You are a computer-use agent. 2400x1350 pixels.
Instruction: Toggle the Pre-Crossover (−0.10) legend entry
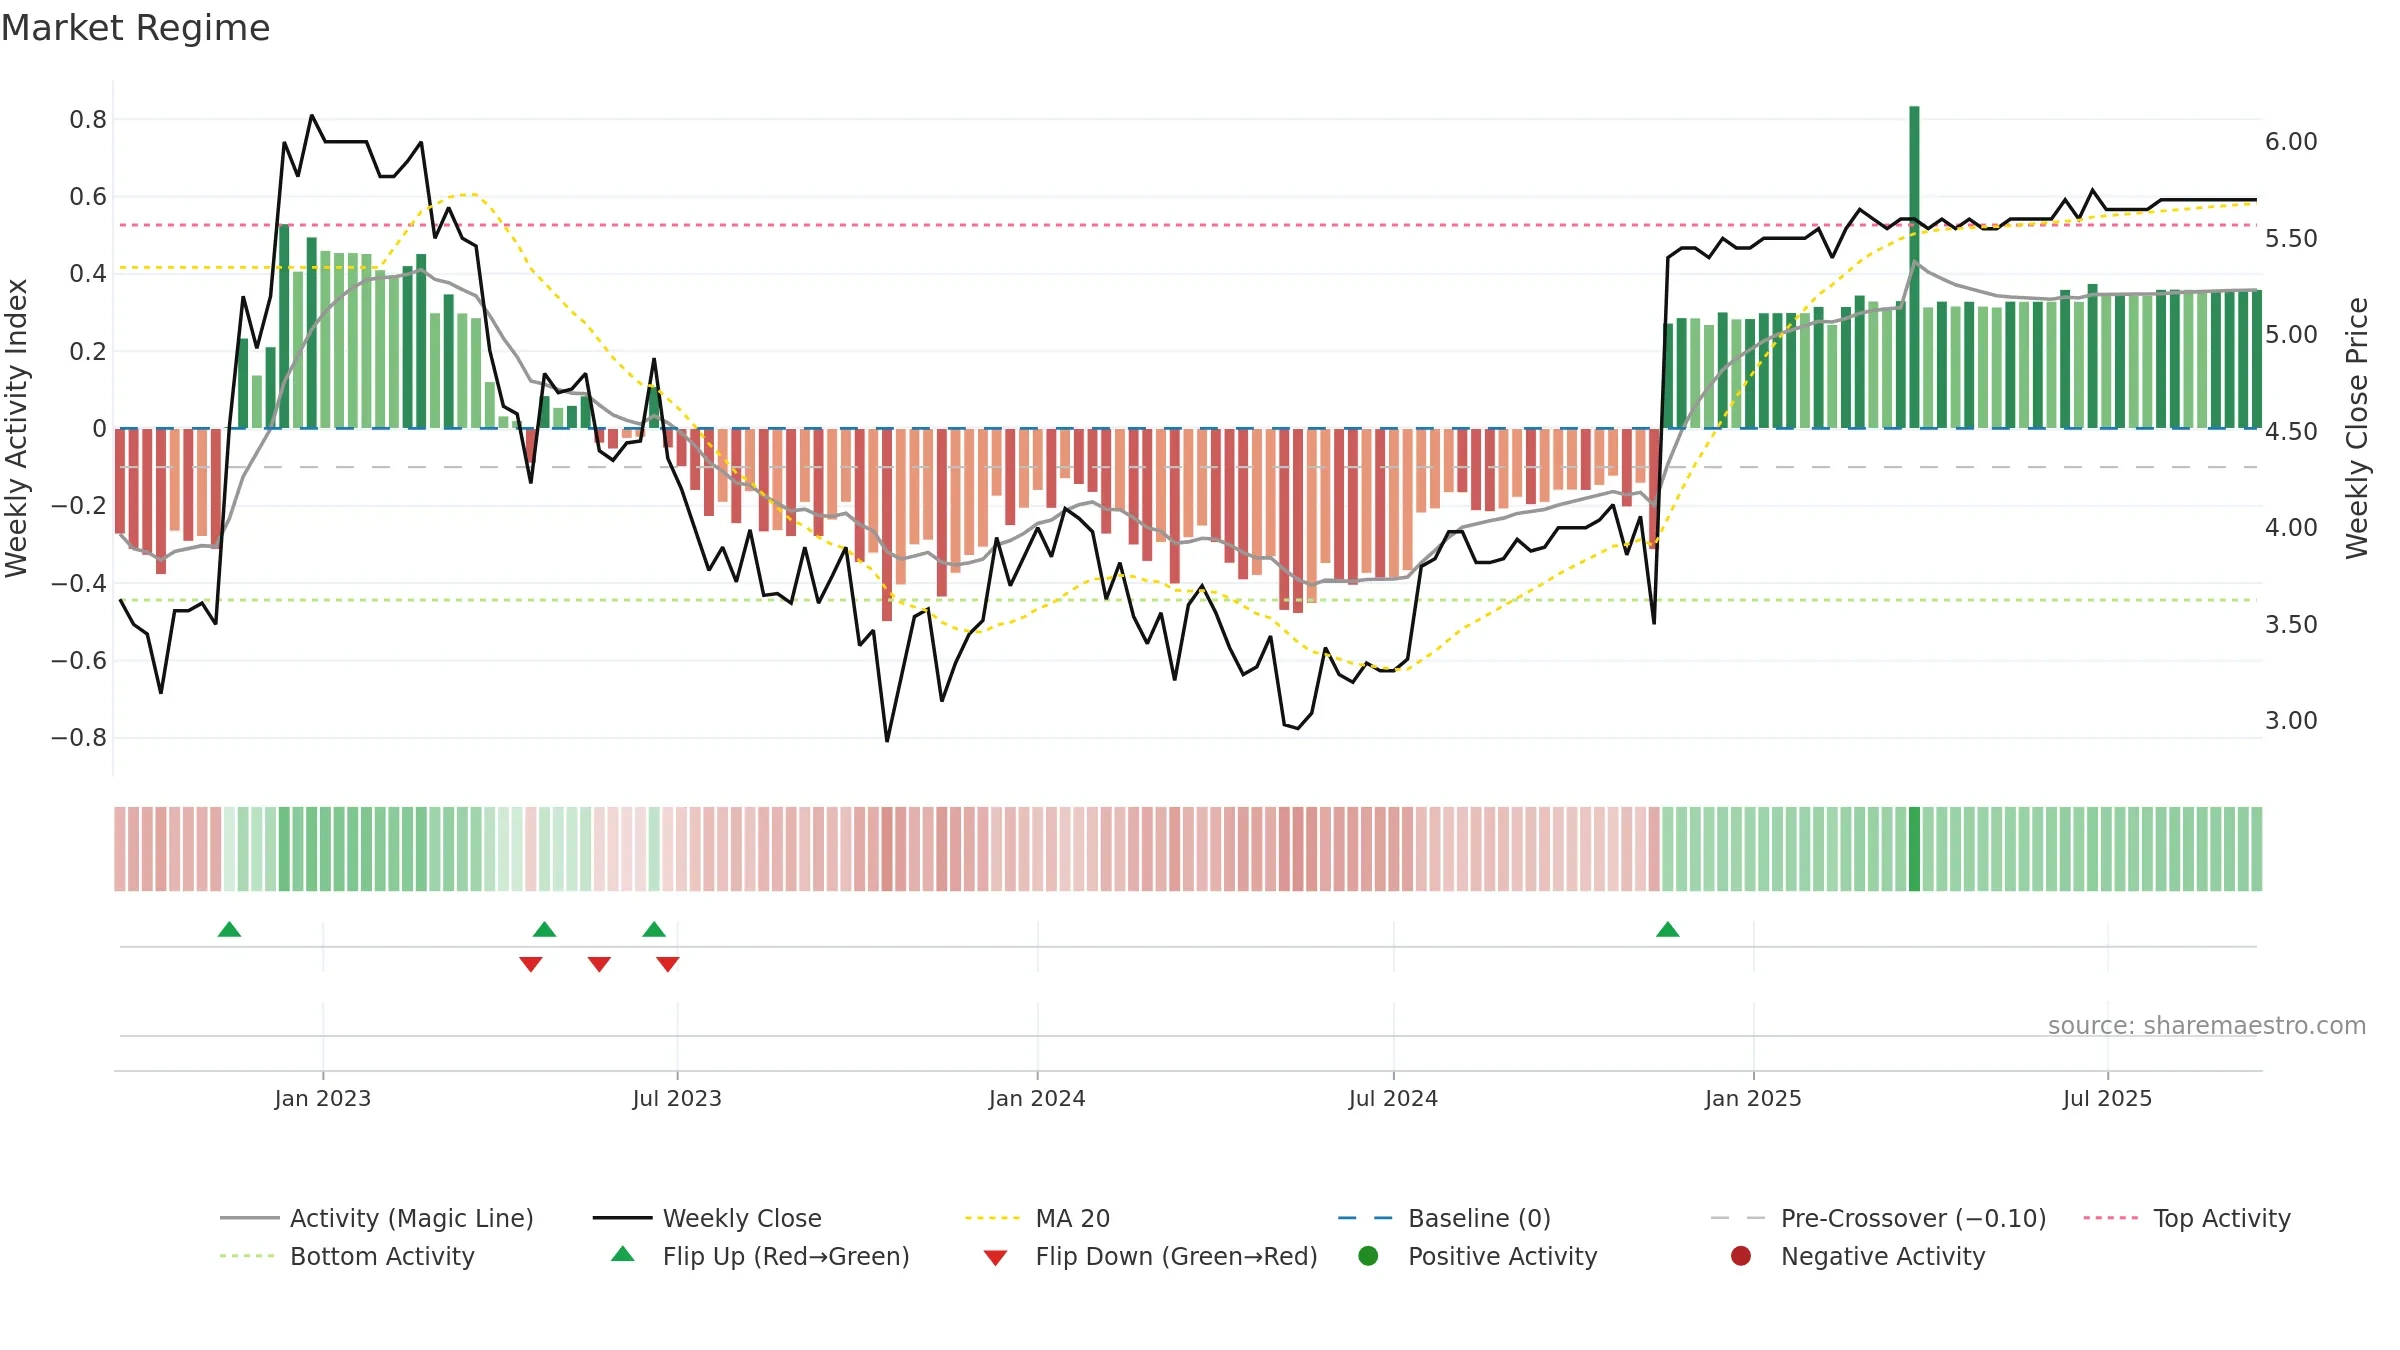coord(1878,1218)
